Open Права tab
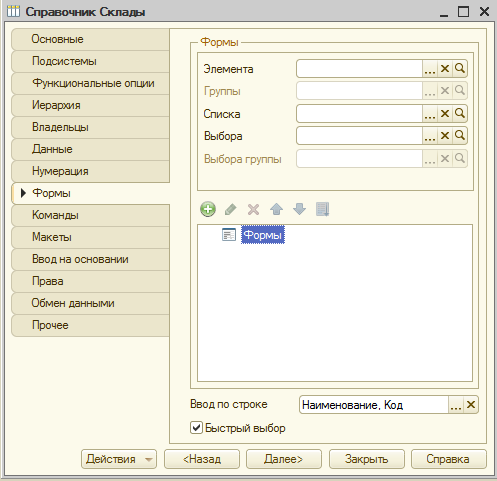Image resolution: width=497 pixels, height=481 pixels. [90, 281]
